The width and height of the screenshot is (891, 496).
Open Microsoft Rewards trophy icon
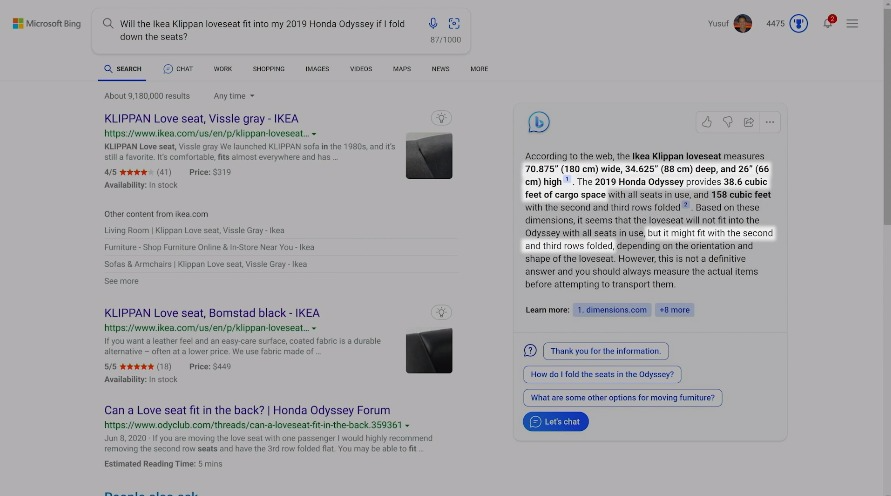click(798, 23)
